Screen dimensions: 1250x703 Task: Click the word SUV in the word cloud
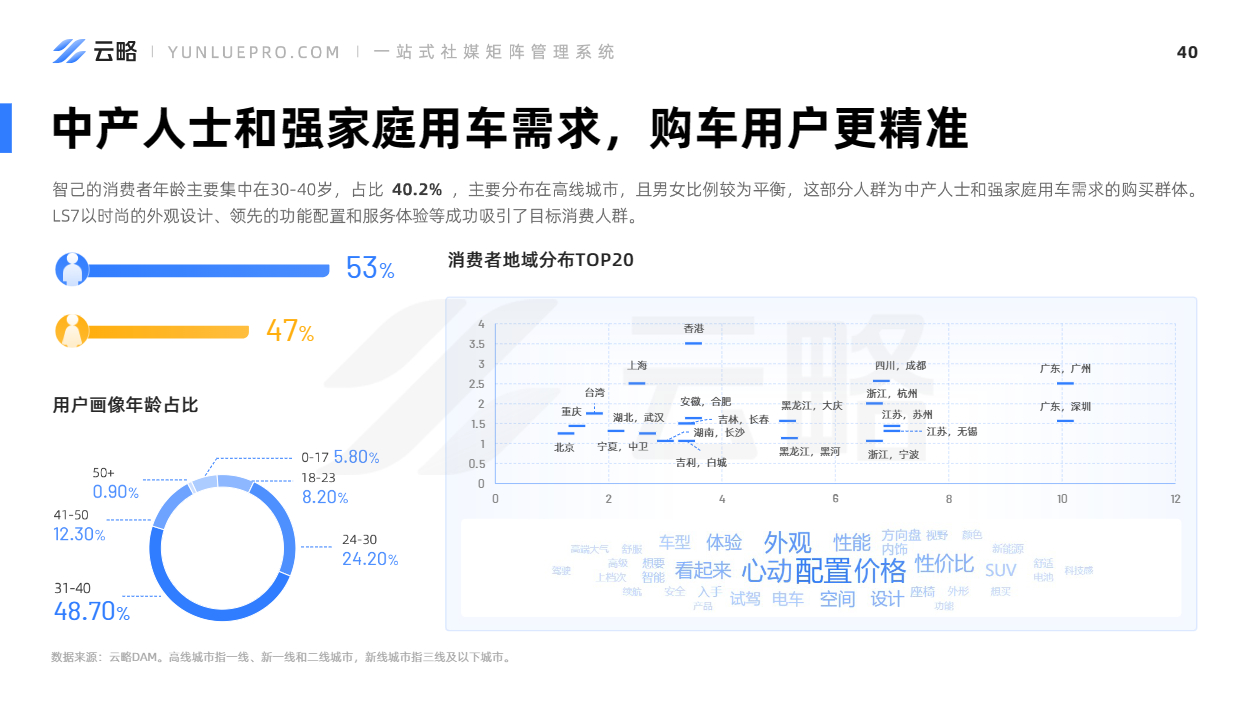pos(1000,570)
